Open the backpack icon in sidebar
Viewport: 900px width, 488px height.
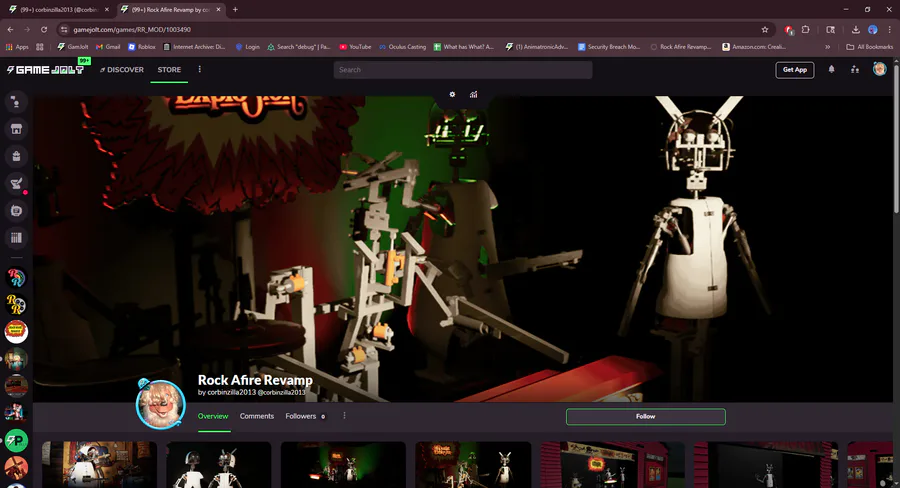click(x=16, y=156)
